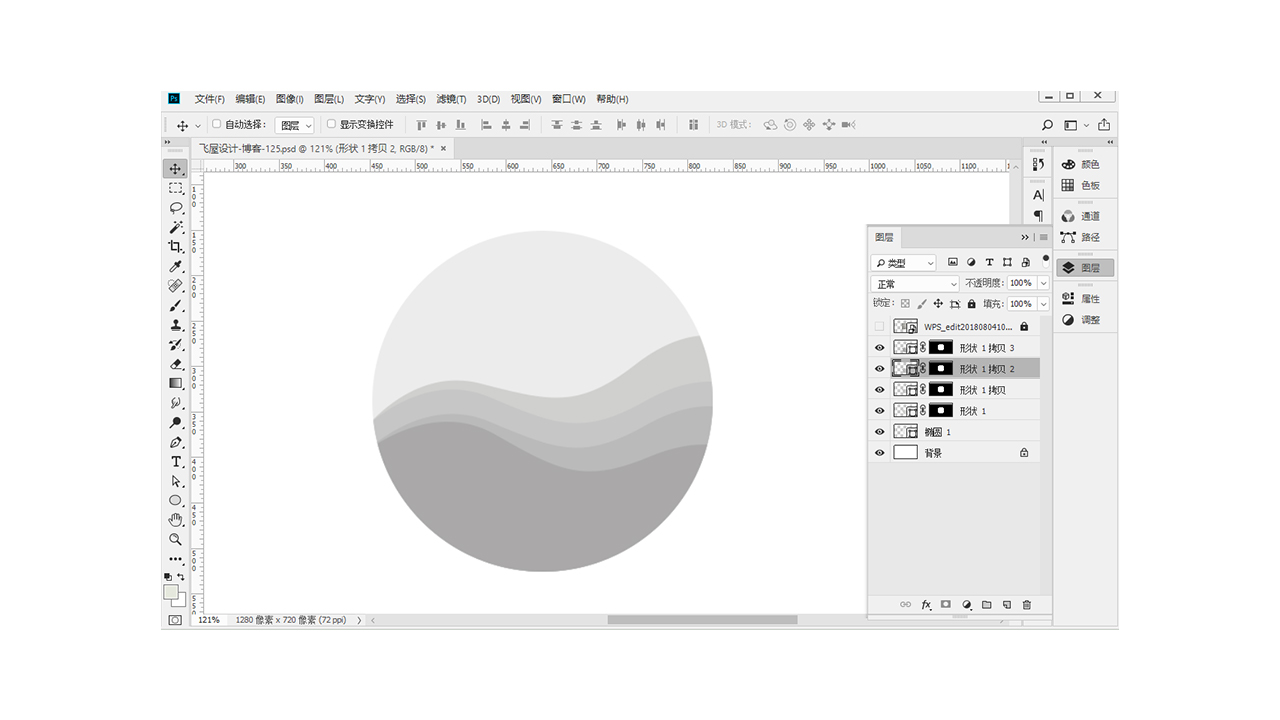Viewport: 1280px width, 720px height.
Task: Select the Horizontal Type tool
Action: coord(176,462)
